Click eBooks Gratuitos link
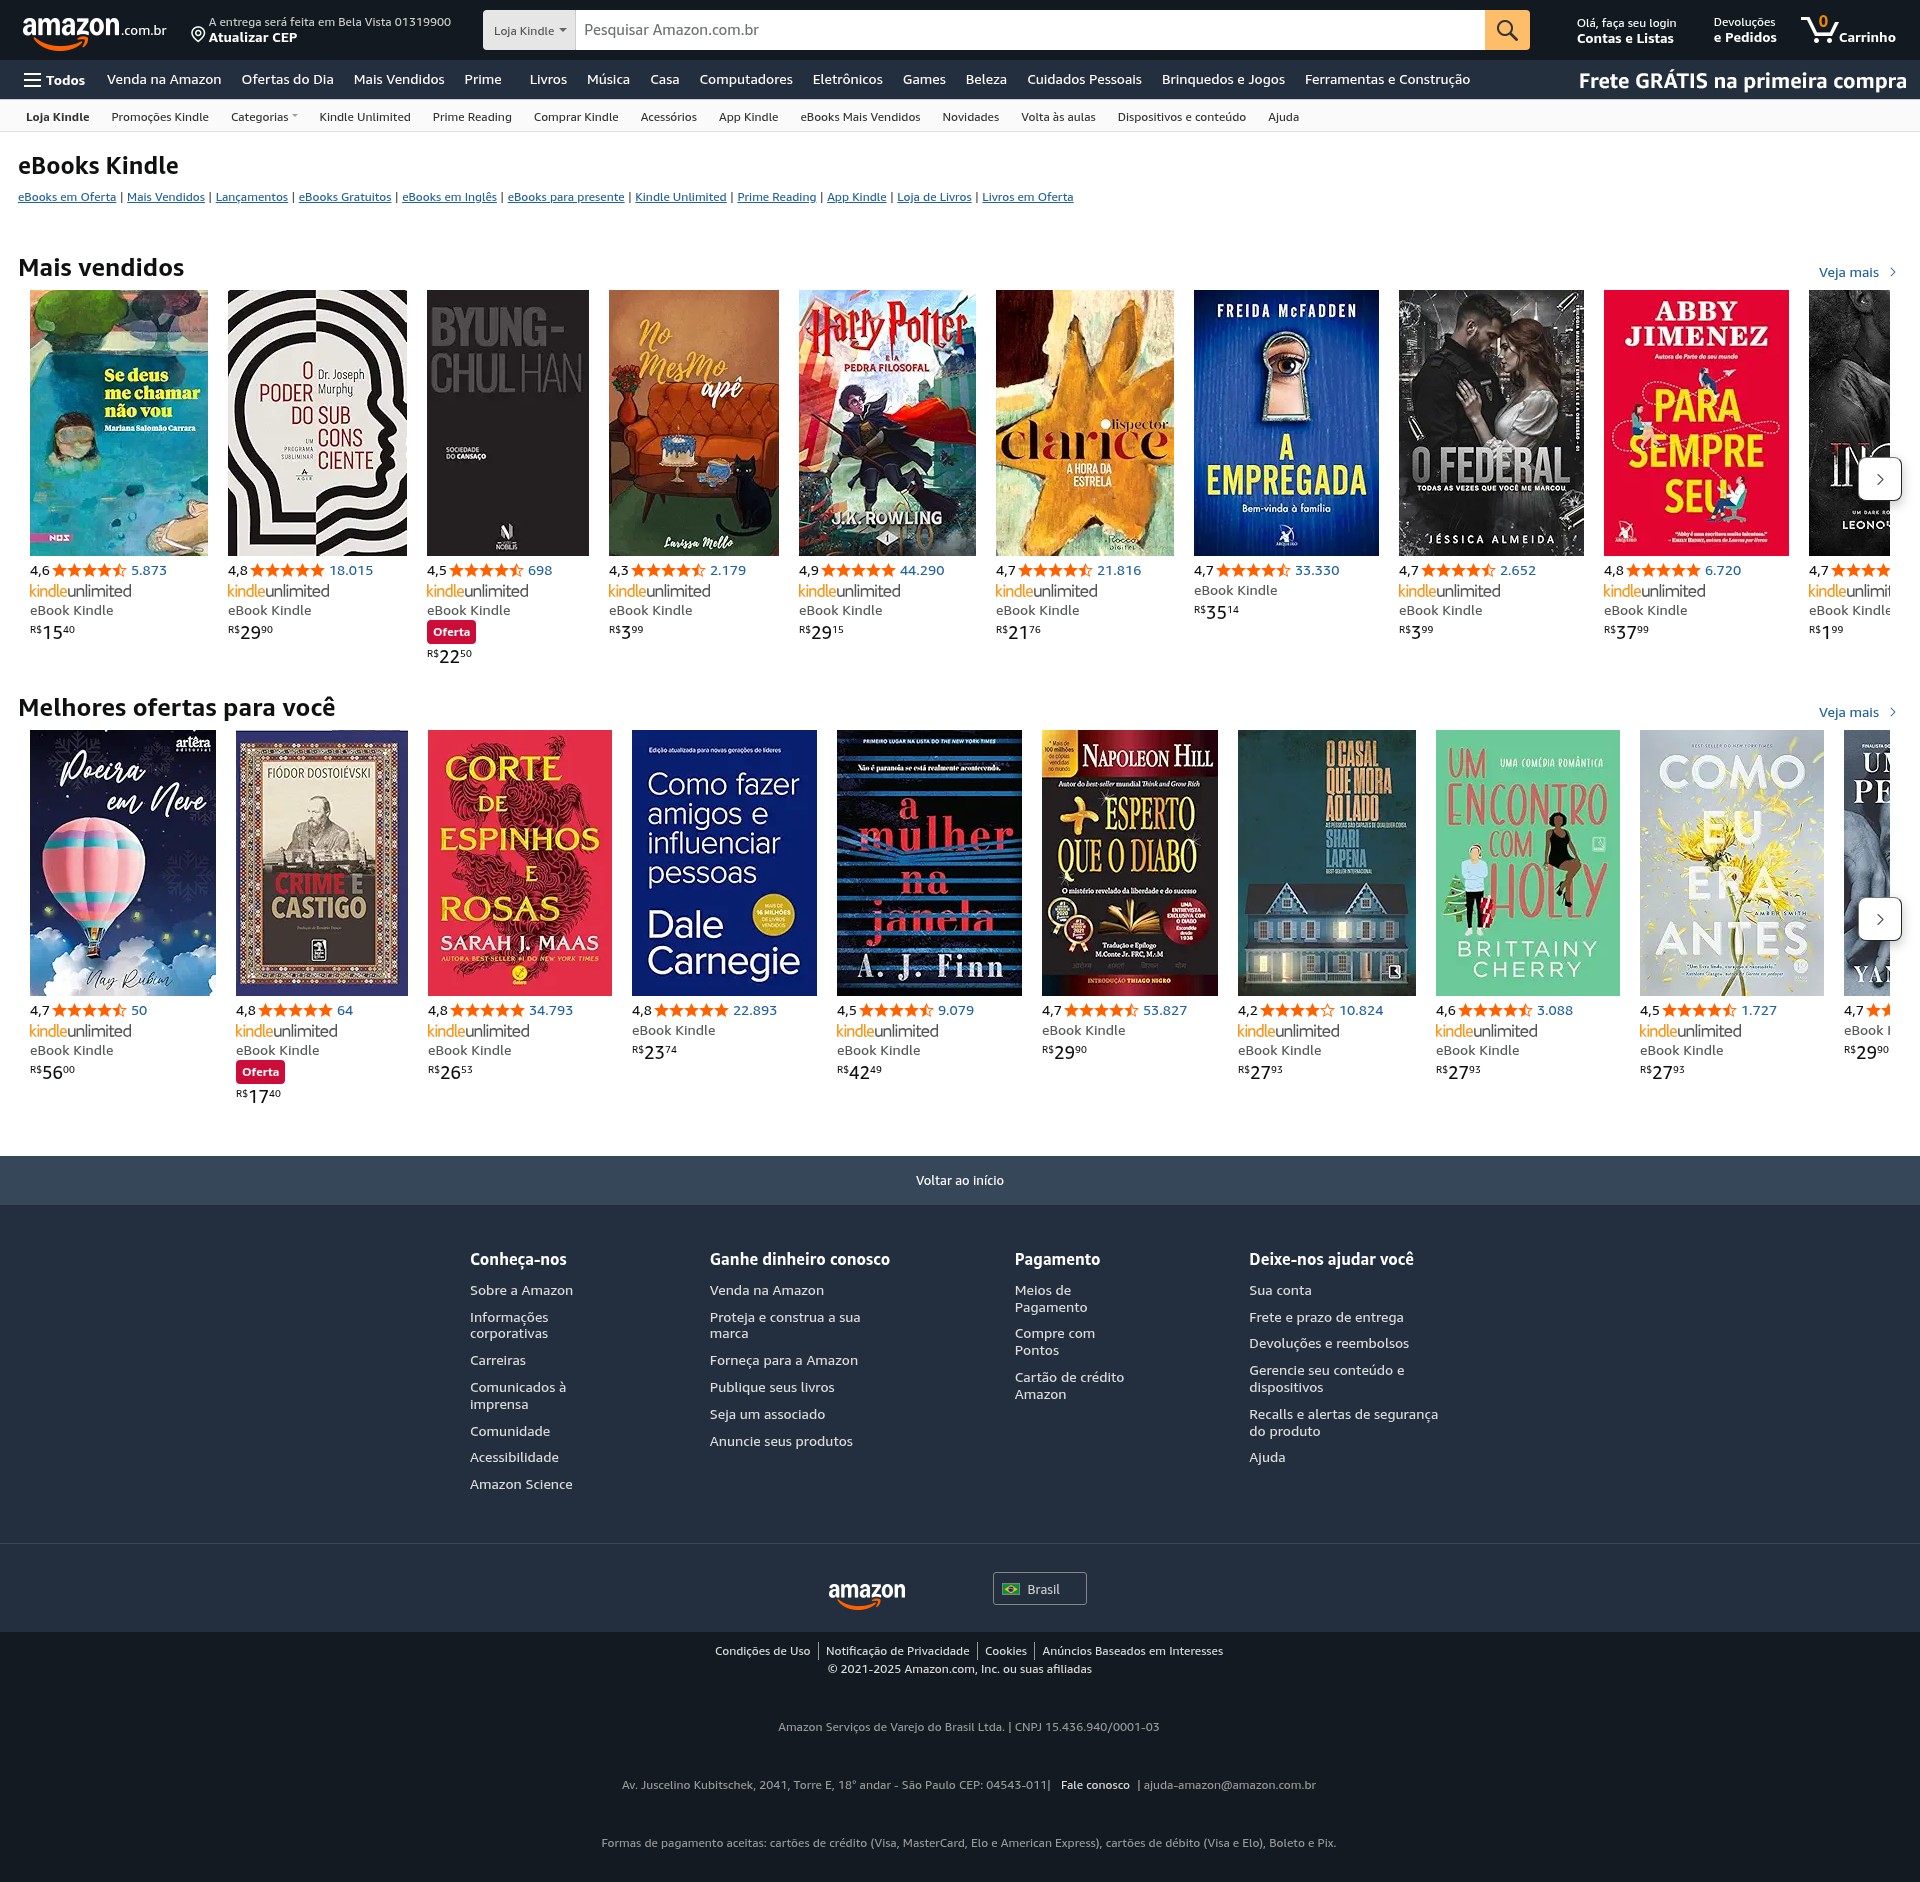This screenshot has height=1882, width=1920. click(345, 197)
